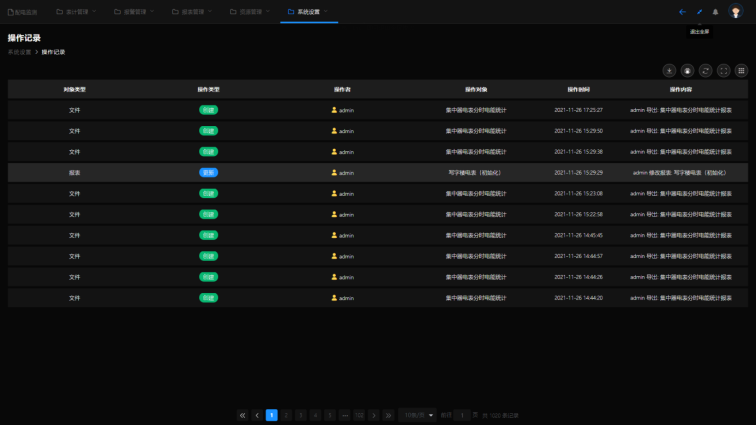This screenshot has width=756, height=425.
Task: Go to previous page arrow
Action: coord(257,415)
